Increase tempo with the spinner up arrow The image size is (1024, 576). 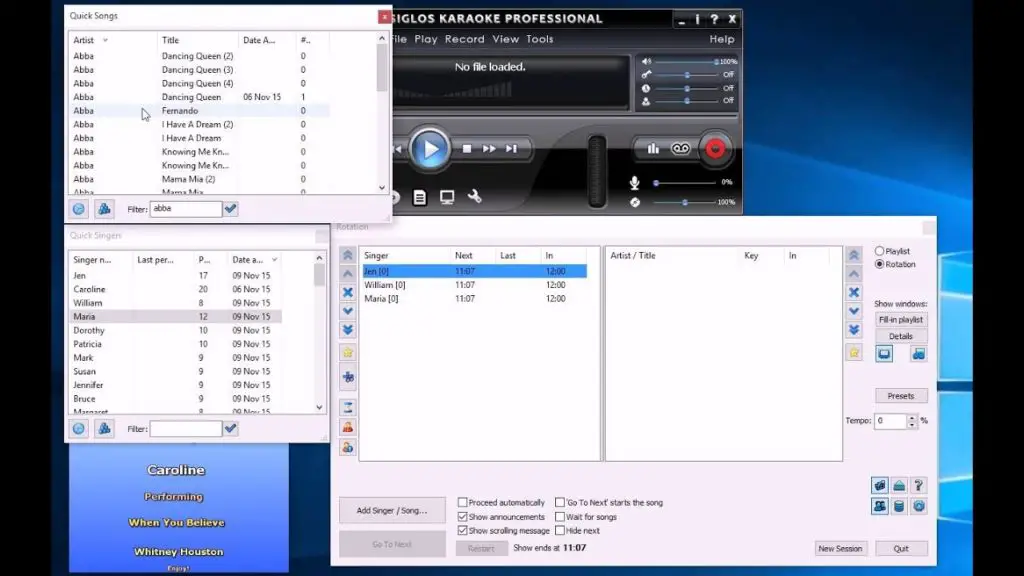click(912, 417)
